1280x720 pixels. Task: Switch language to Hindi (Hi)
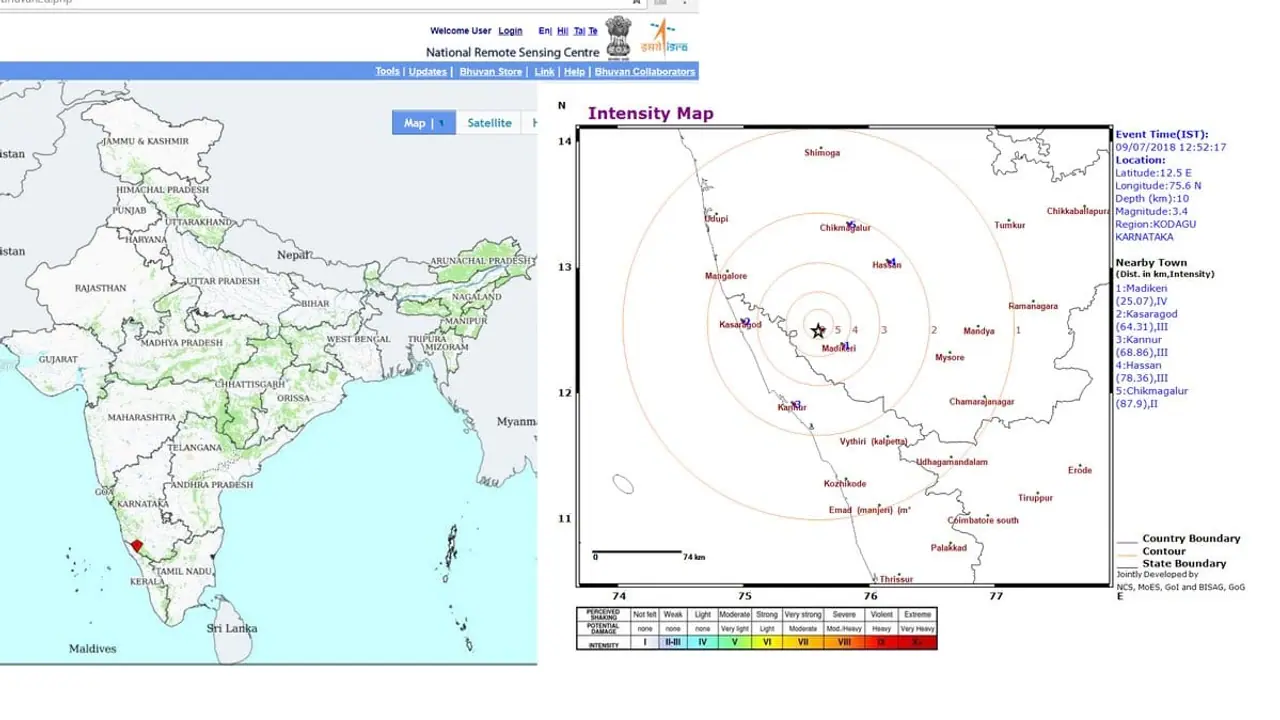[x=562, y=31]
